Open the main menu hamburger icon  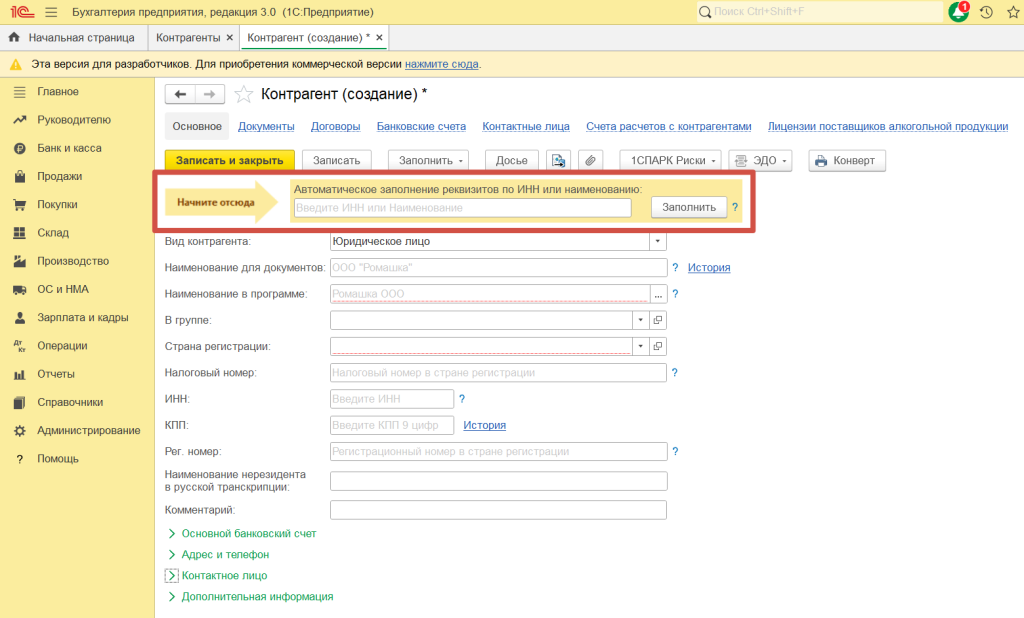click(x=51, y=12)
